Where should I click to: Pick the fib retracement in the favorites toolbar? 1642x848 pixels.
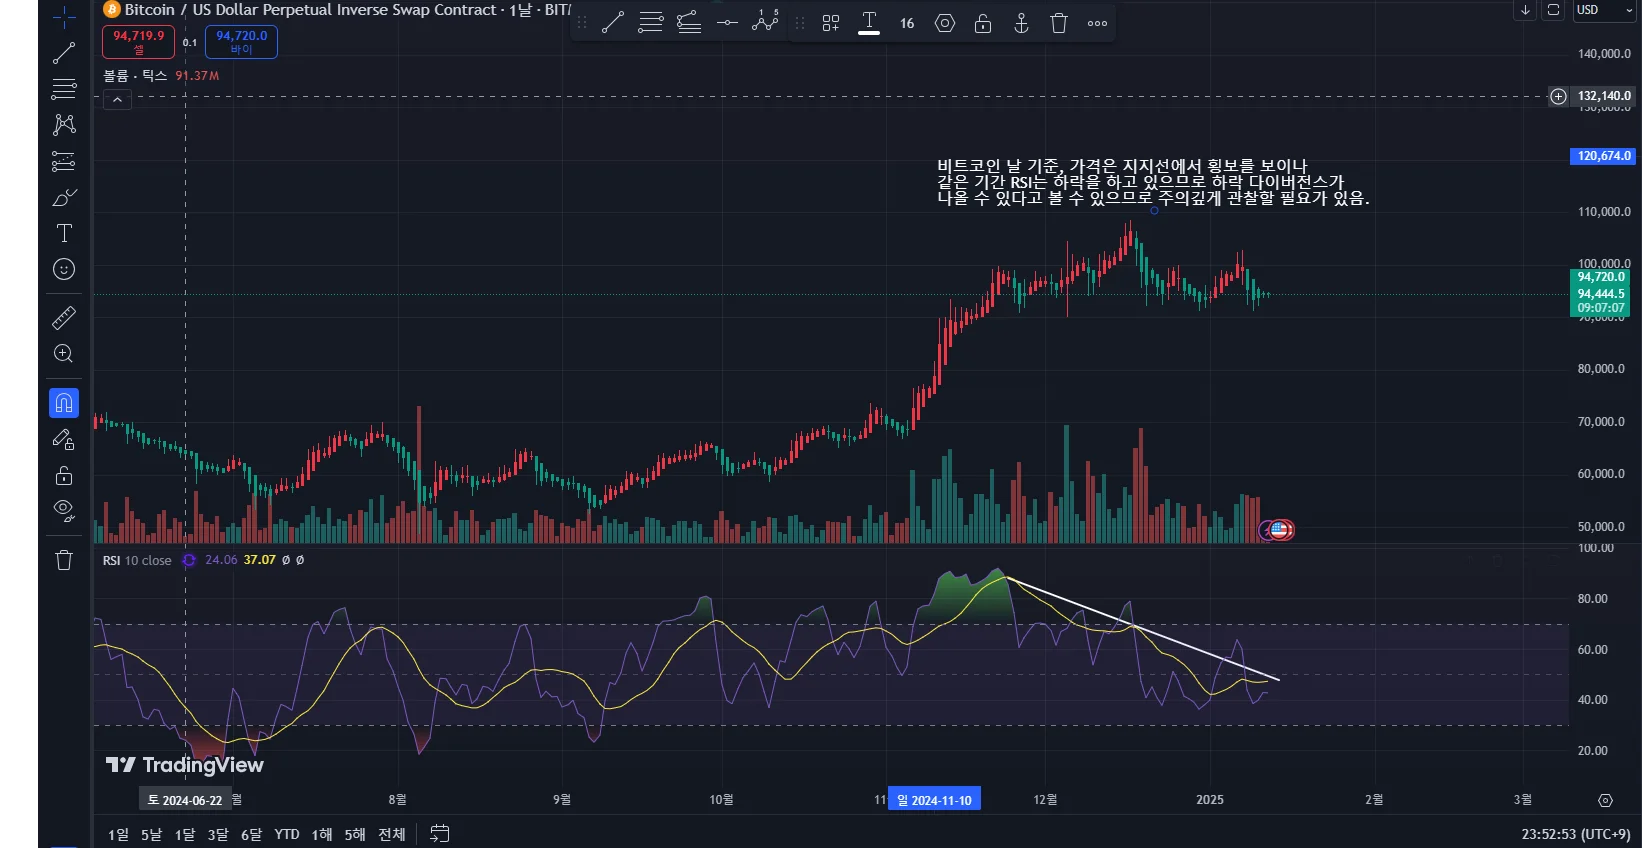click(651, 23)
